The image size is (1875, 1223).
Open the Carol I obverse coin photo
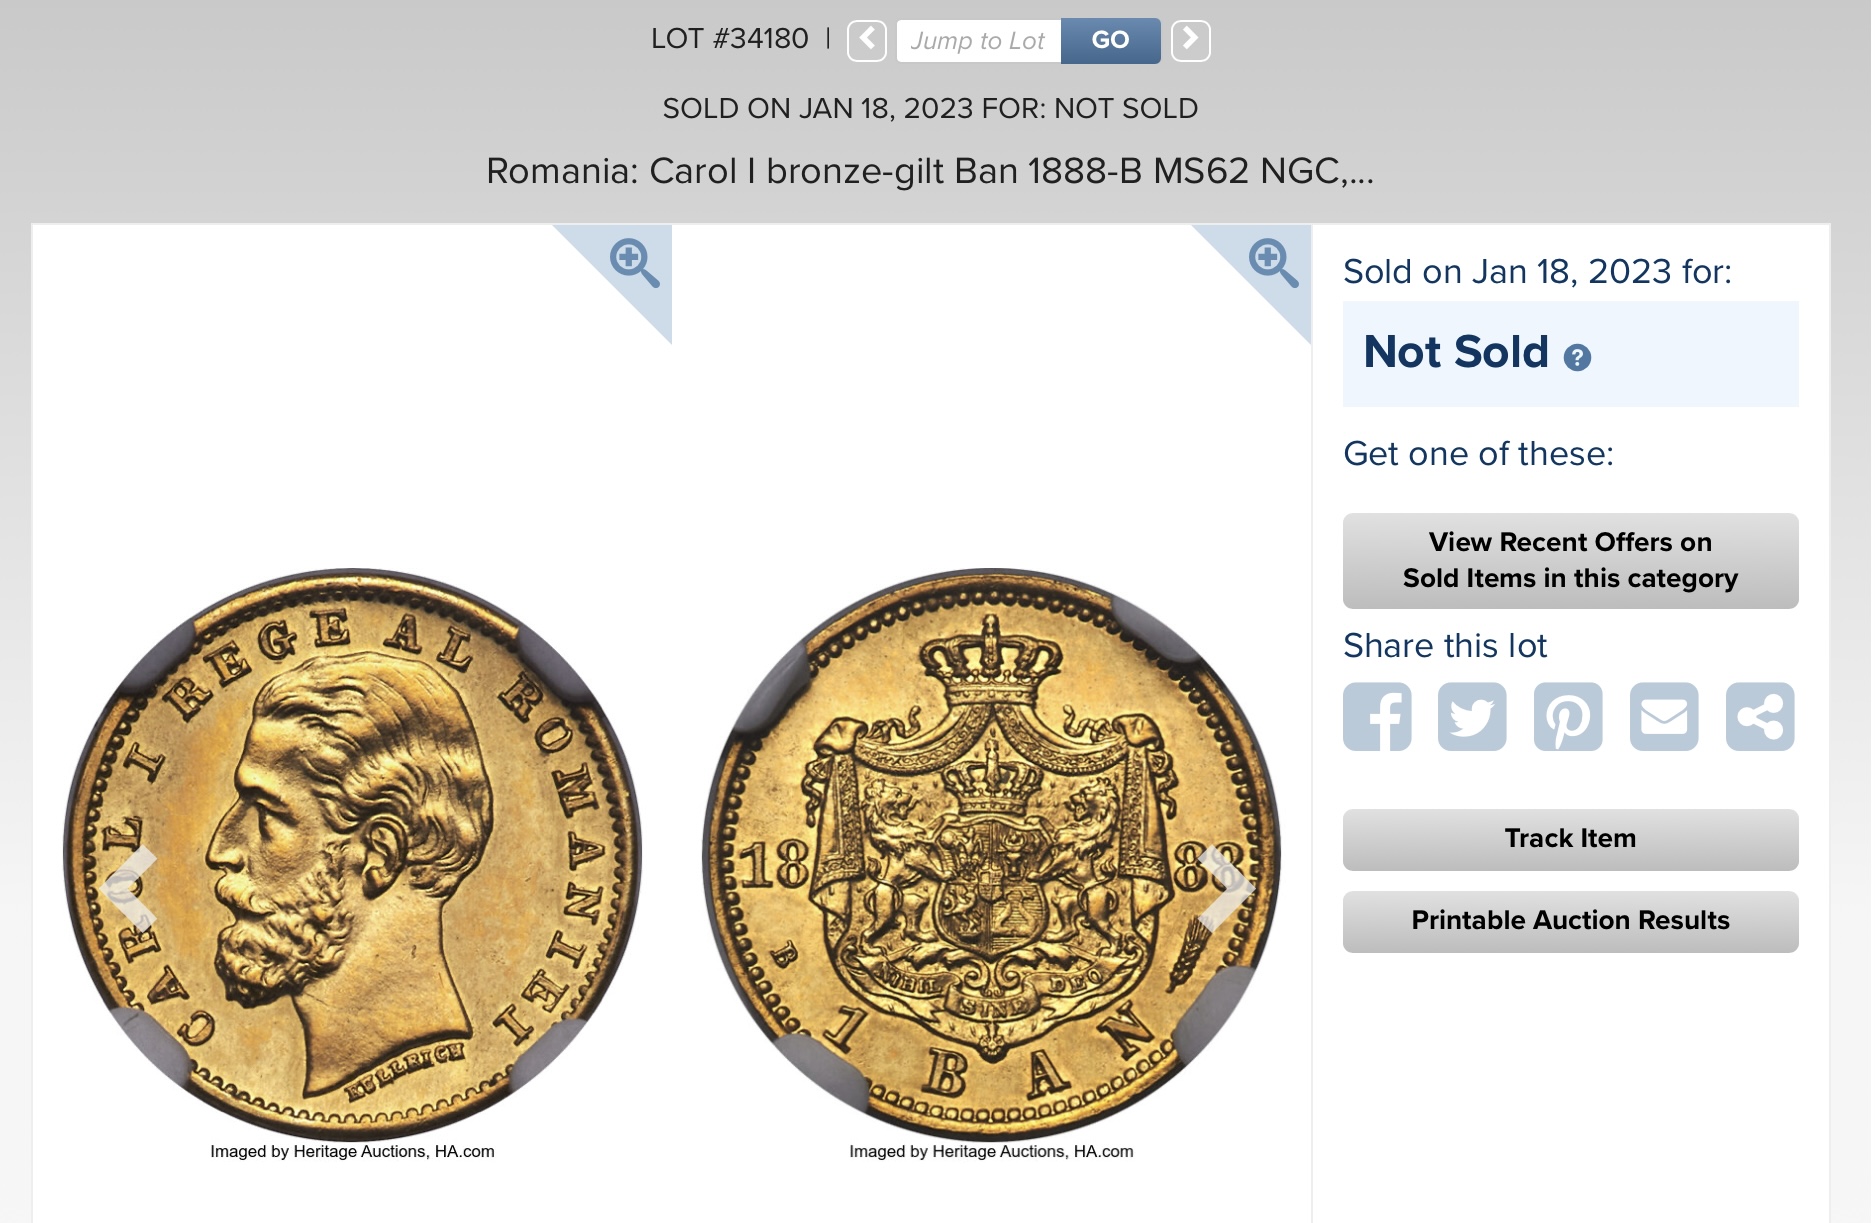pos(352,854)
